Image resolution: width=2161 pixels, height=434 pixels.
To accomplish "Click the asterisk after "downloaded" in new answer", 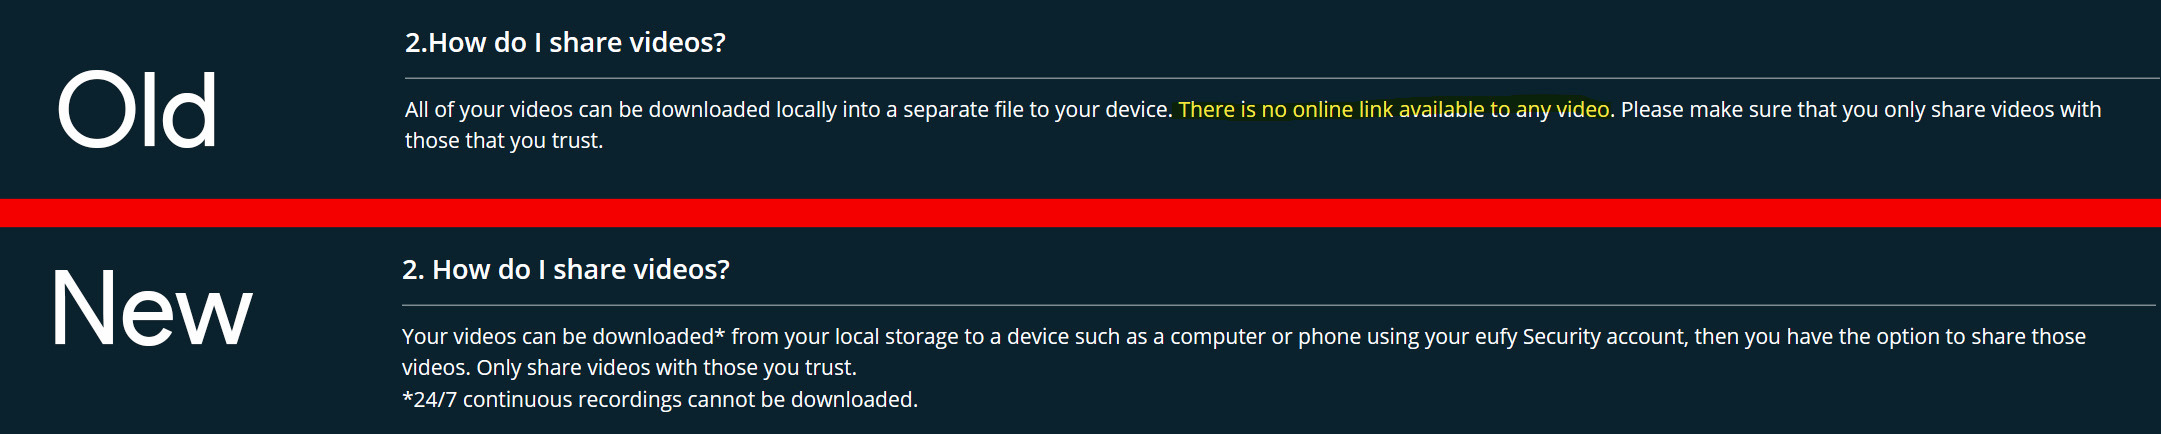I will pos(720,332).
